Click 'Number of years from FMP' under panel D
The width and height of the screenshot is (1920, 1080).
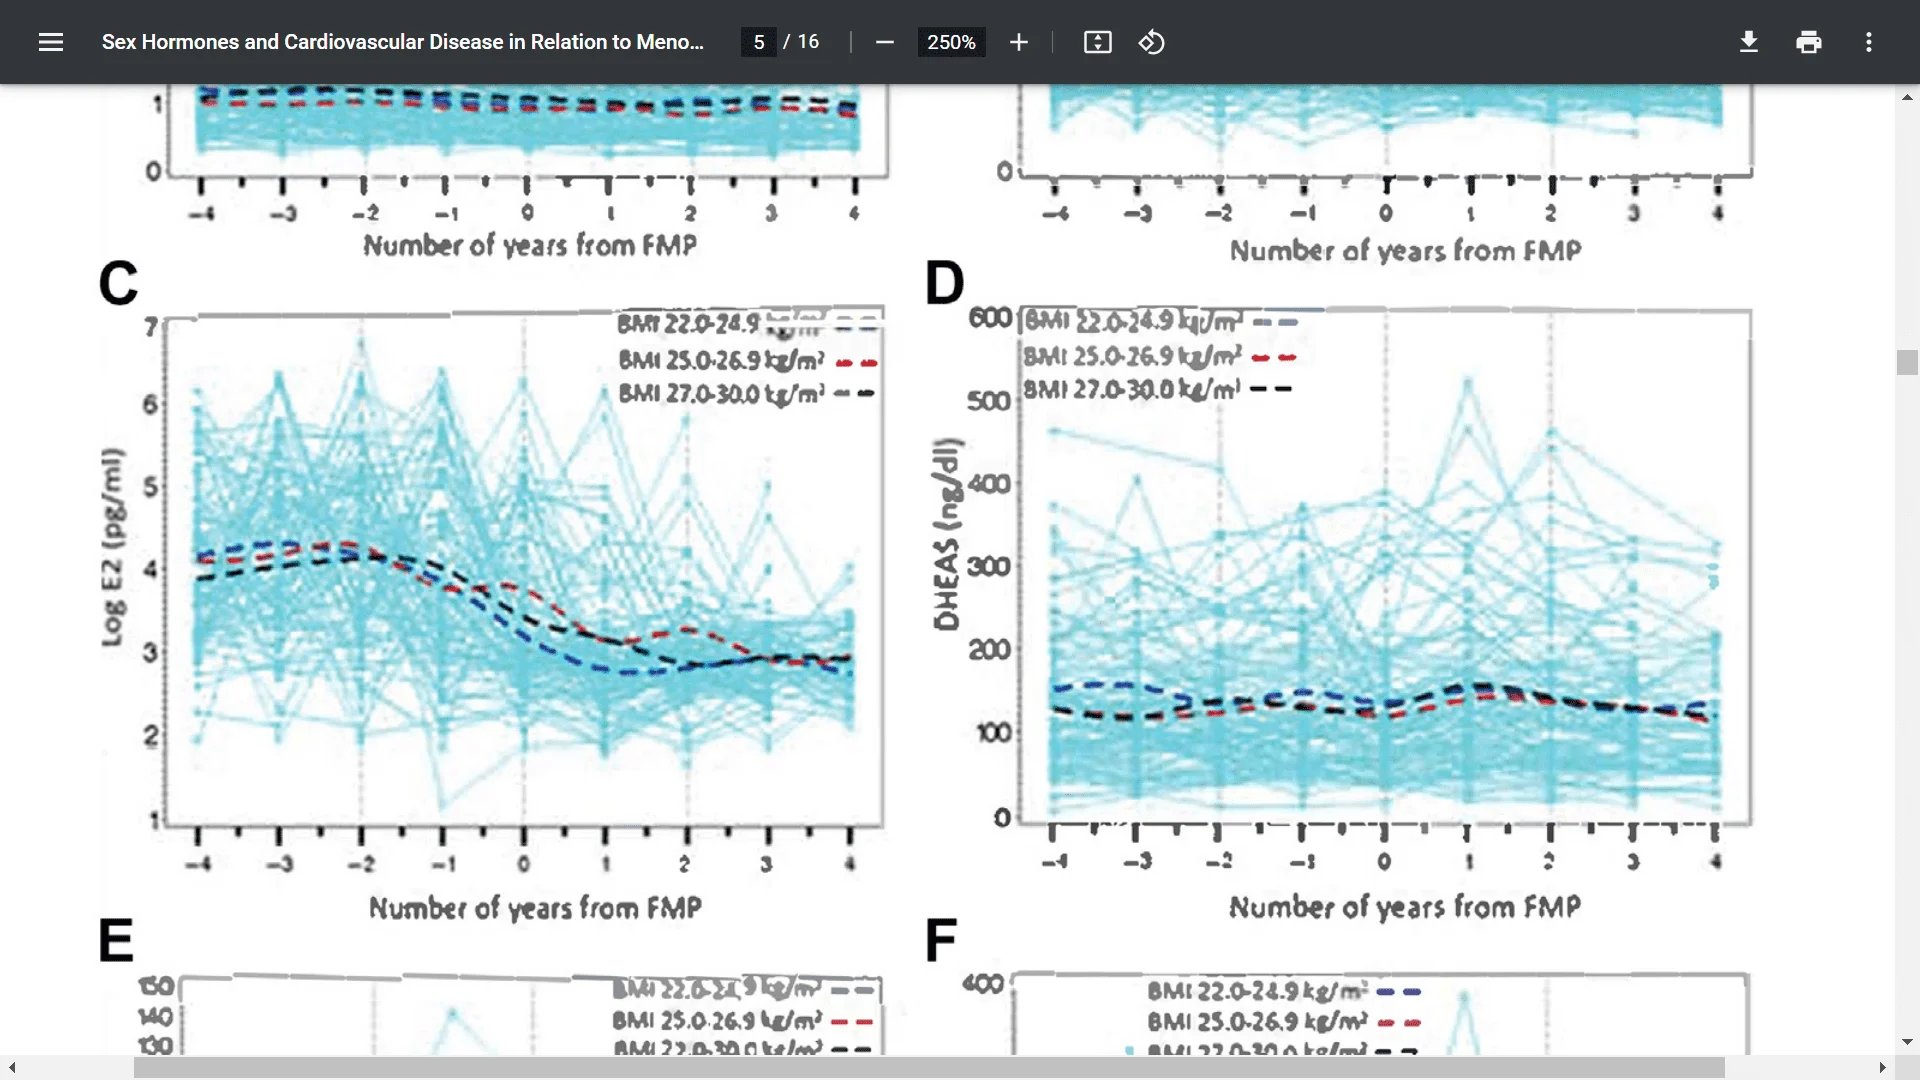coord(1405,907)
